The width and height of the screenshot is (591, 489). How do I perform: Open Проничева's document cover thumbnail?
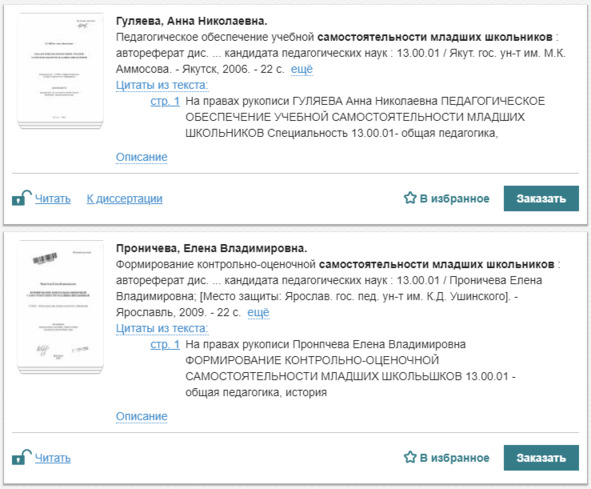coord(60,307)
